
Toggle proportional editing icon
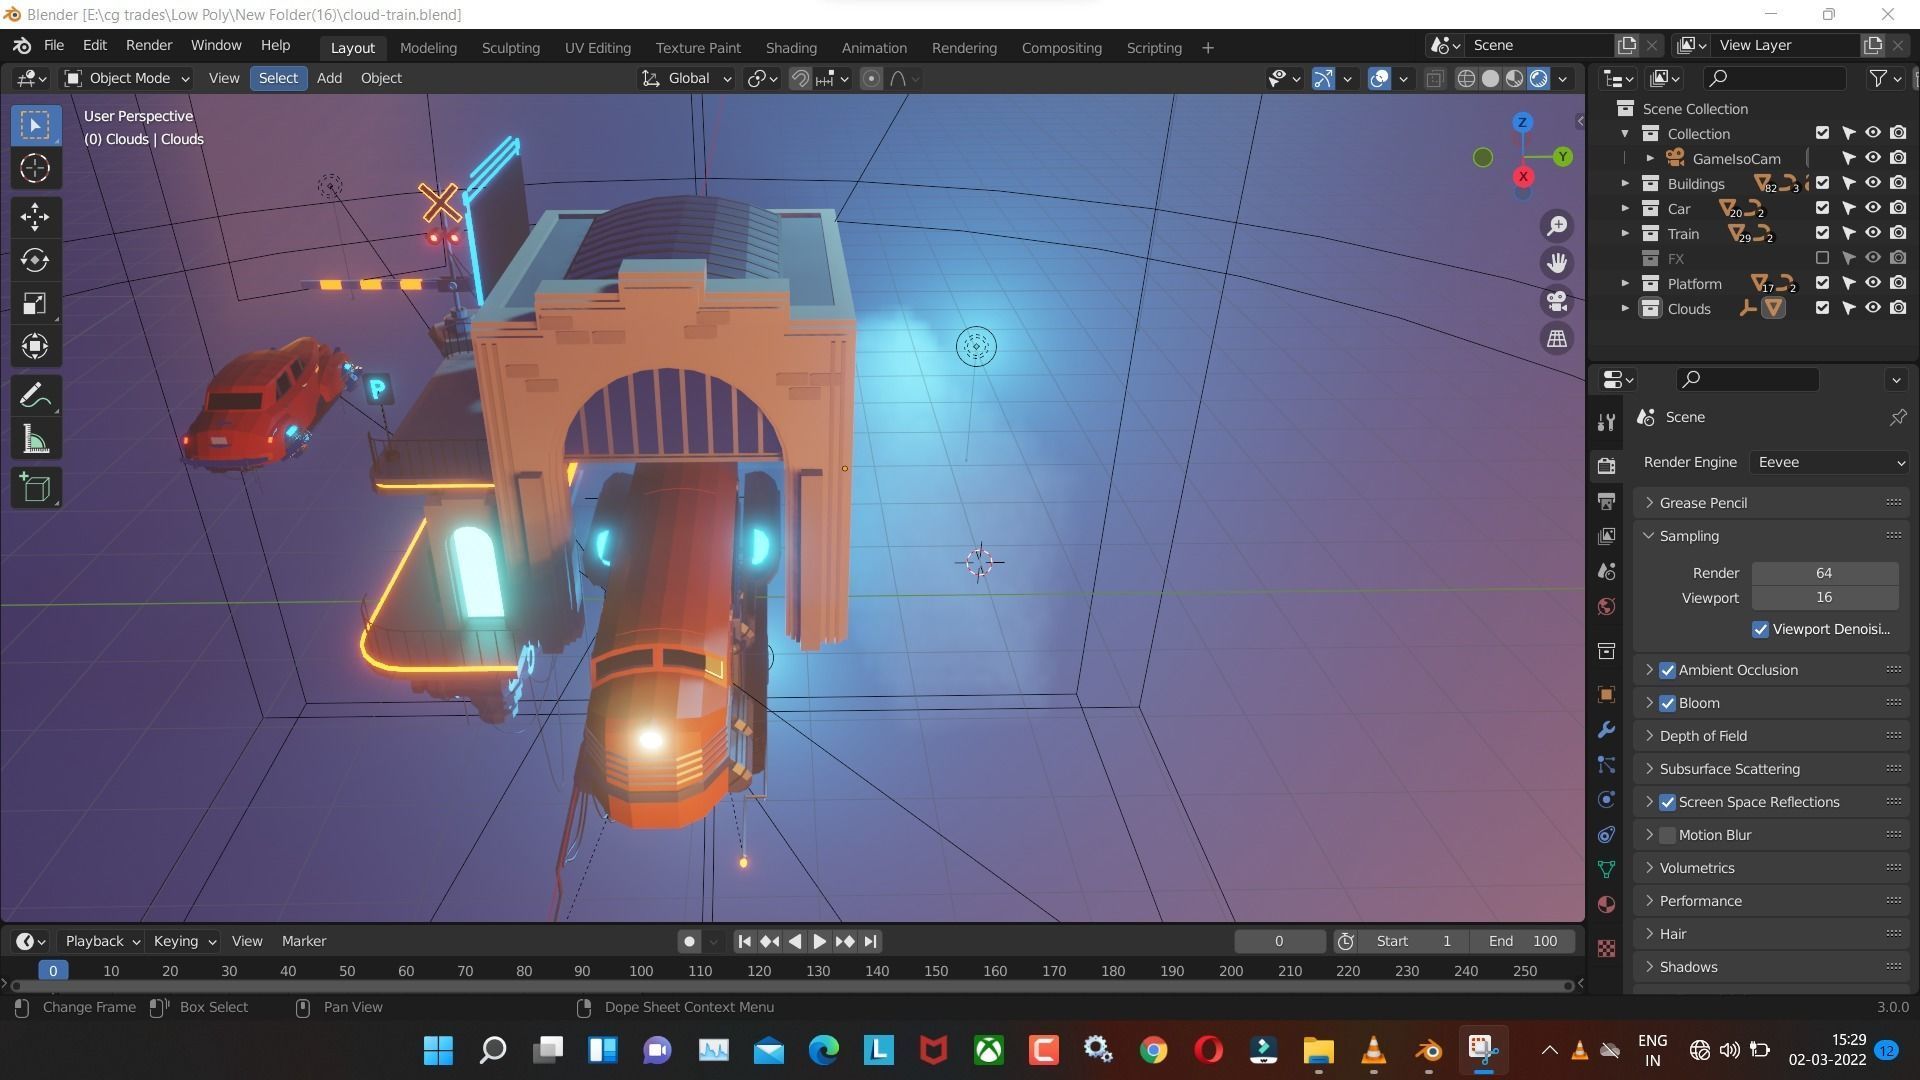coord(871,78)
